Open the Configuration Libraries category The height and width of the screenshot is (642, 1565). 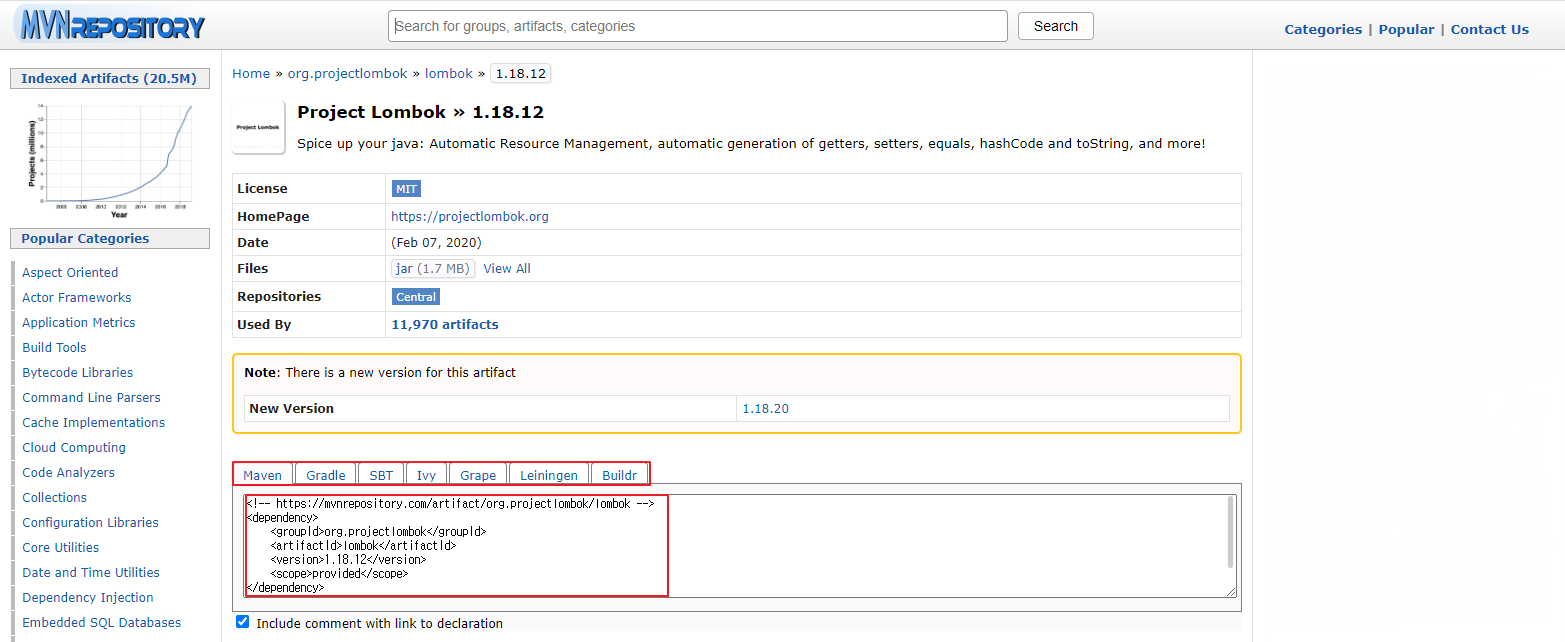pyautogui.click(x=91, y=522)
